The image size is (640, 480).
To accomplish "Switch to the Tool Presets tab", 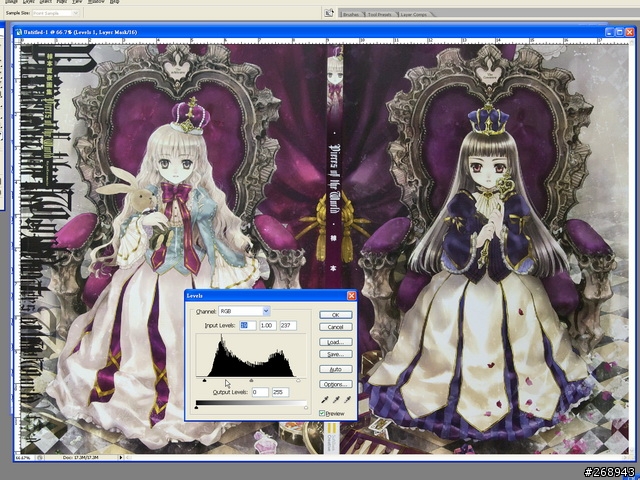I will coord(379,14).
